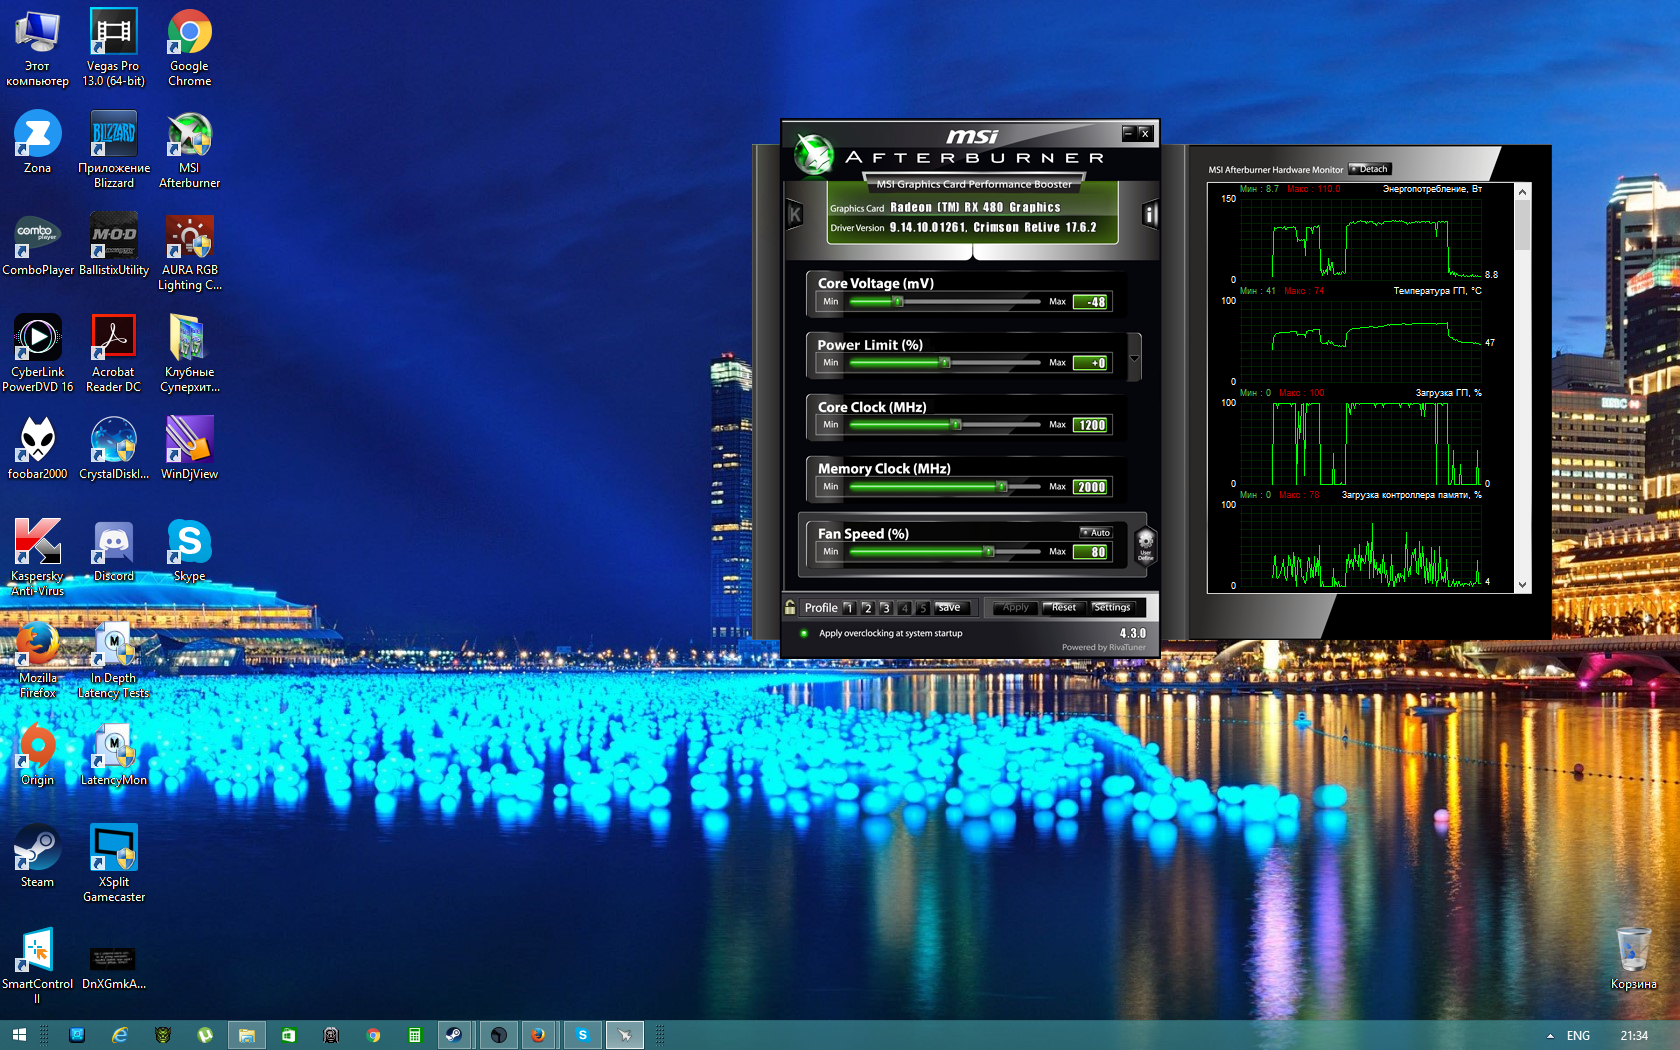Open the Afterburner Settings dialog

(1112, 608)
